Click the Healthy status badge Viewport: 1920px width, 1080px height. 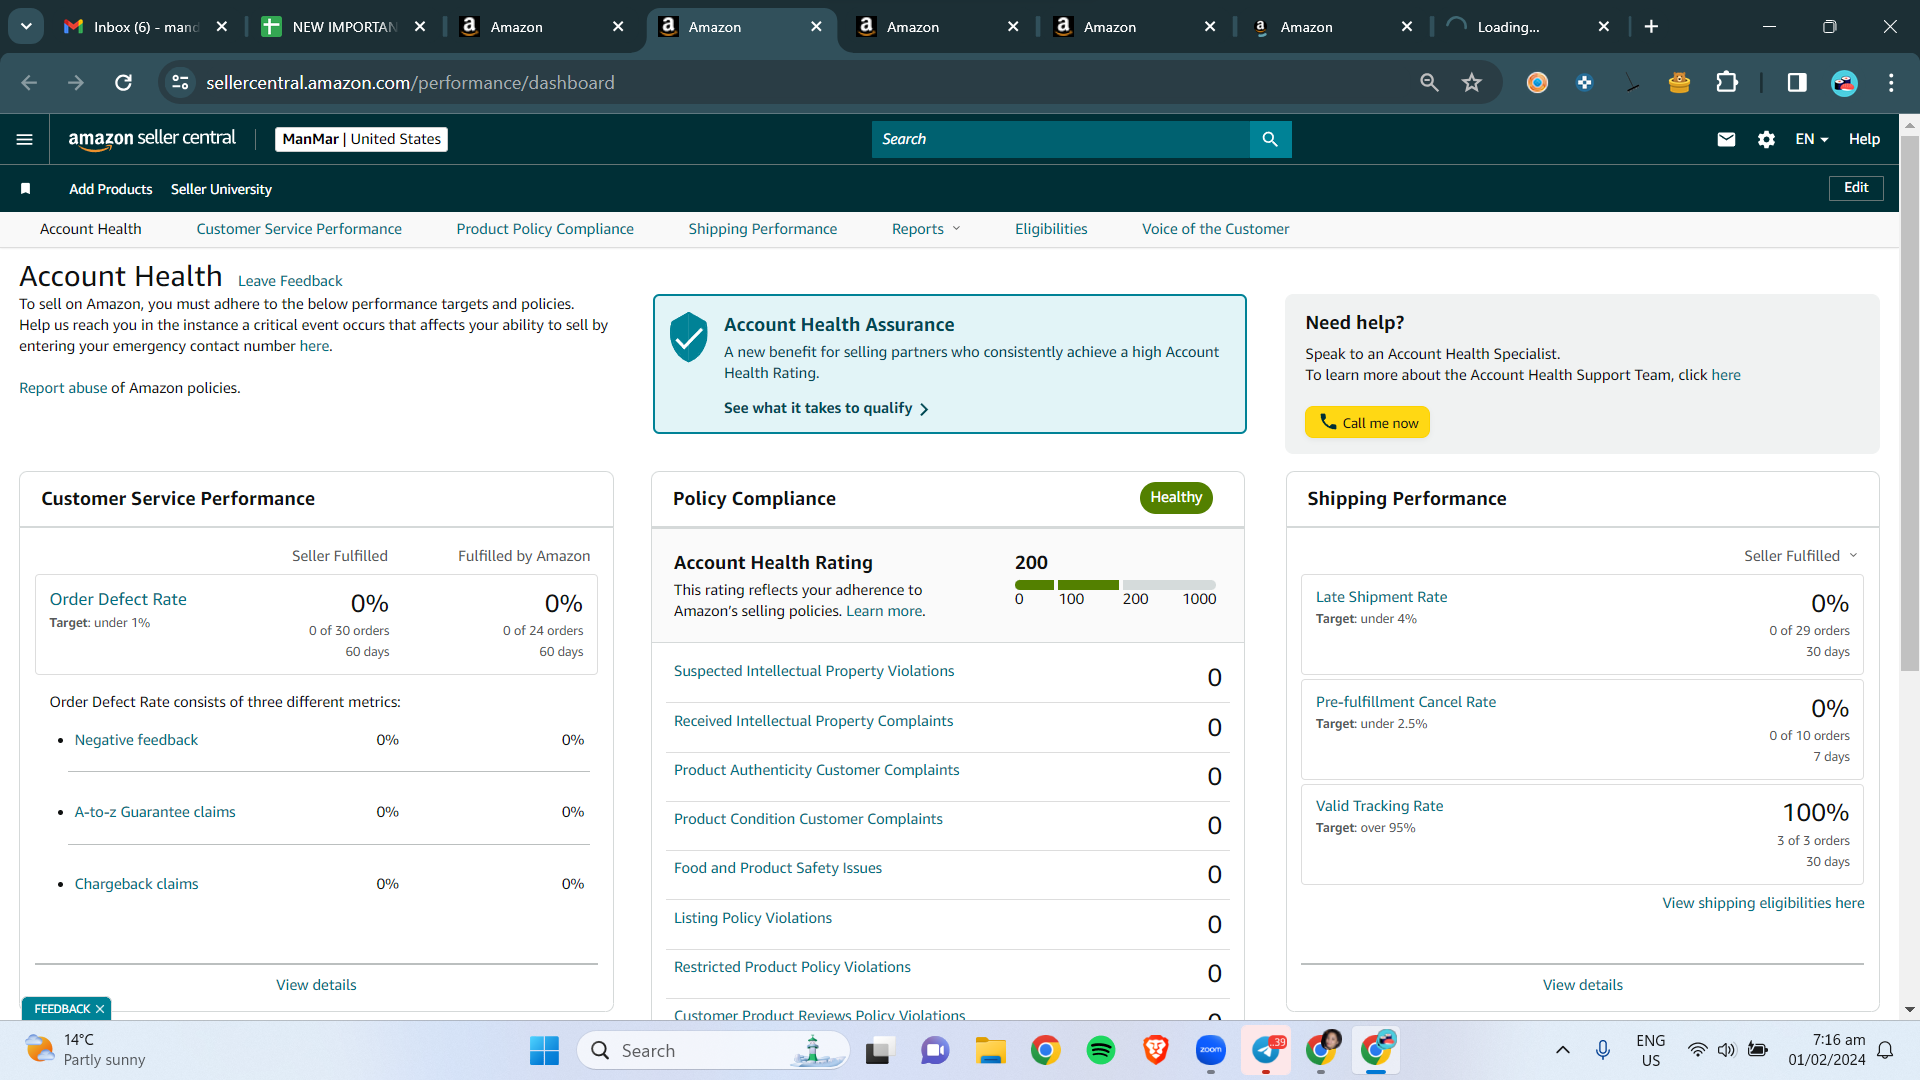point(1176,497)
